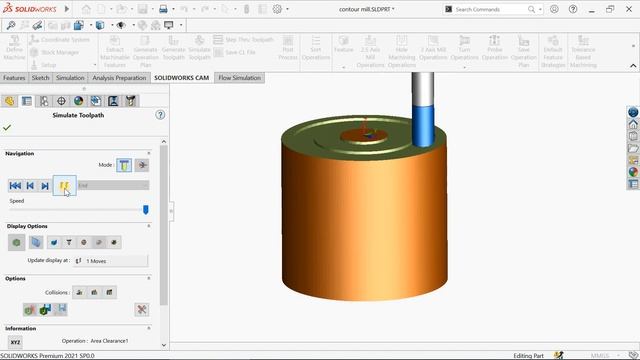Open PropertyManager tab icon

tap(27, 101)
